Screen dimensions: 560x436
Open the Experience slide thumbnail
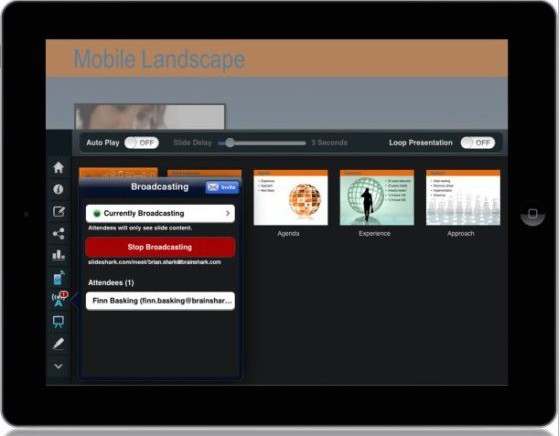point(377,198)
